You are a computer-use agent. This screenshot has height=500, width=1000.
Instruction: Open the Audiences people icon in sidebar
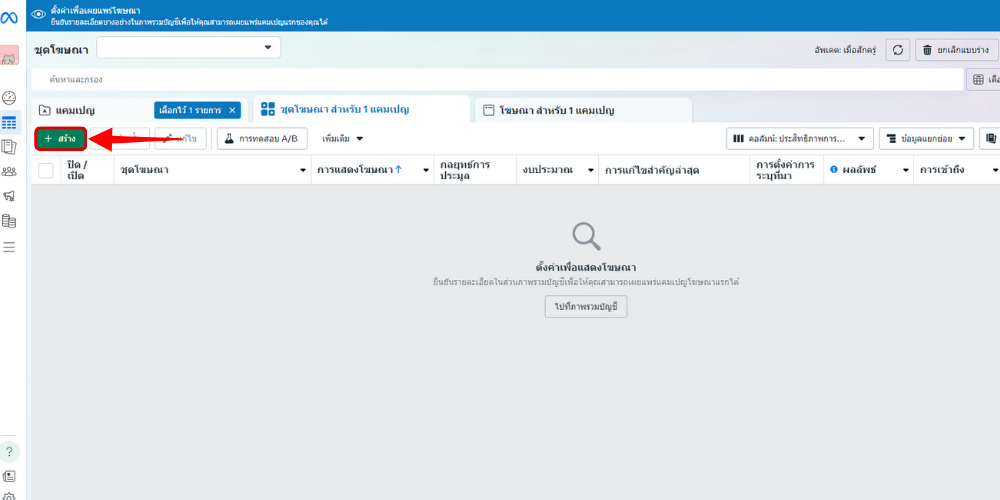click(x=9, y=171)
